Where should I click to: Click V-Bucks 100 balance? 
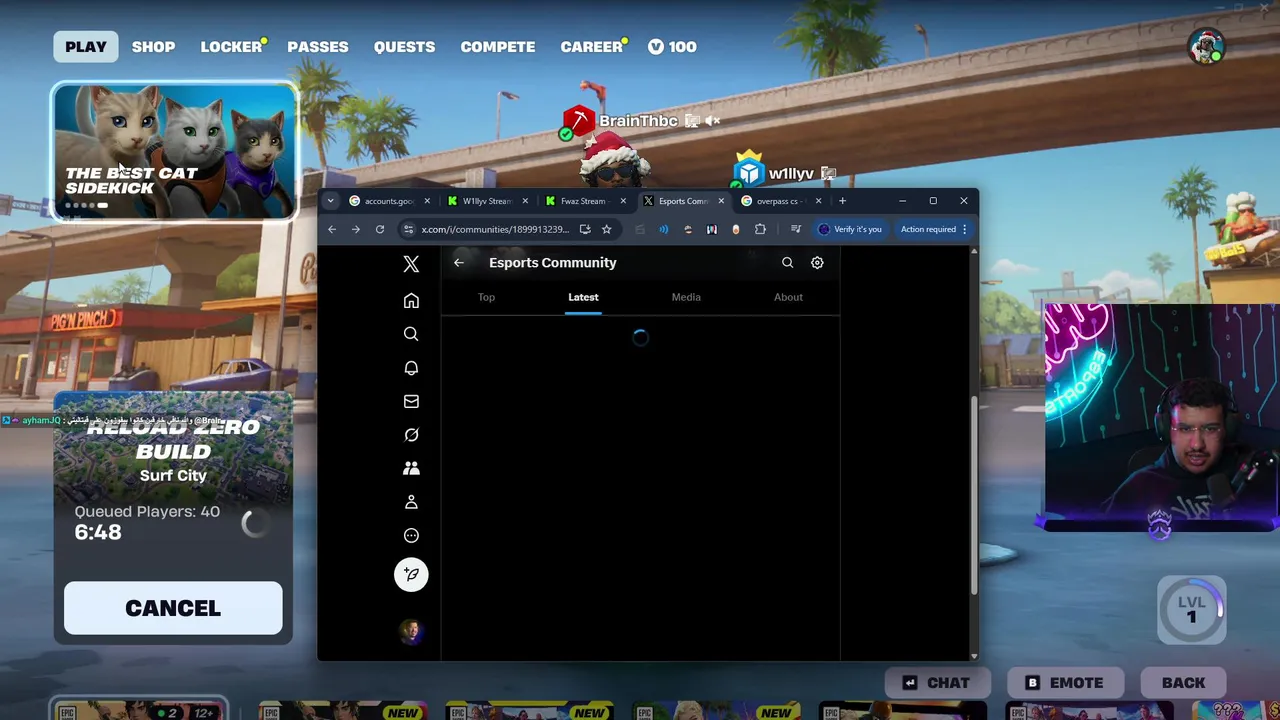pyautogui.click(x=672, y=47)
